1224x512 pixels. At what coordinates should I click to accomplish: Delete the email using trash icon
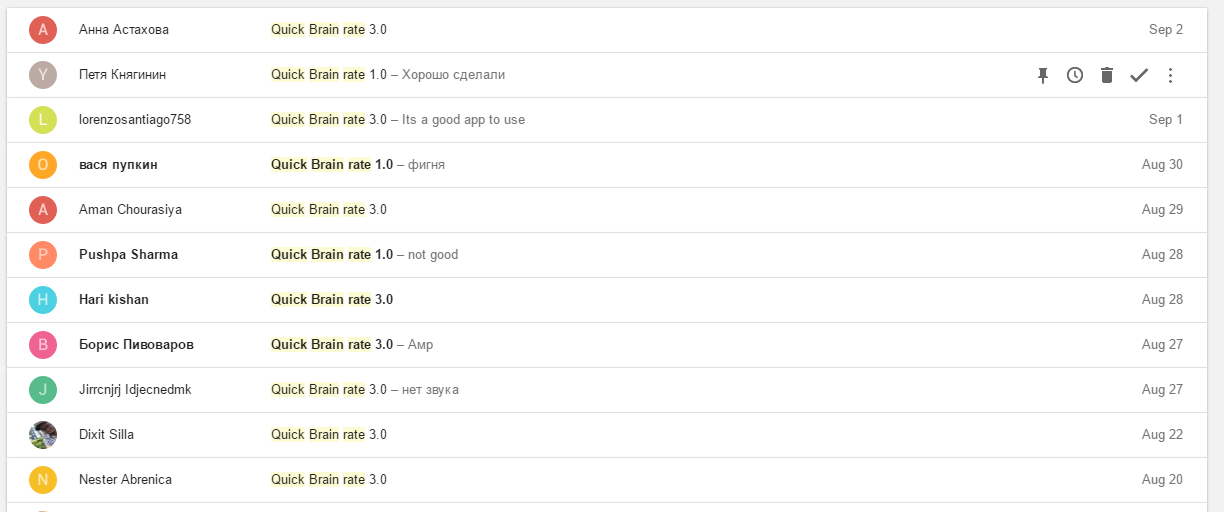click(x=1107, y=75)
